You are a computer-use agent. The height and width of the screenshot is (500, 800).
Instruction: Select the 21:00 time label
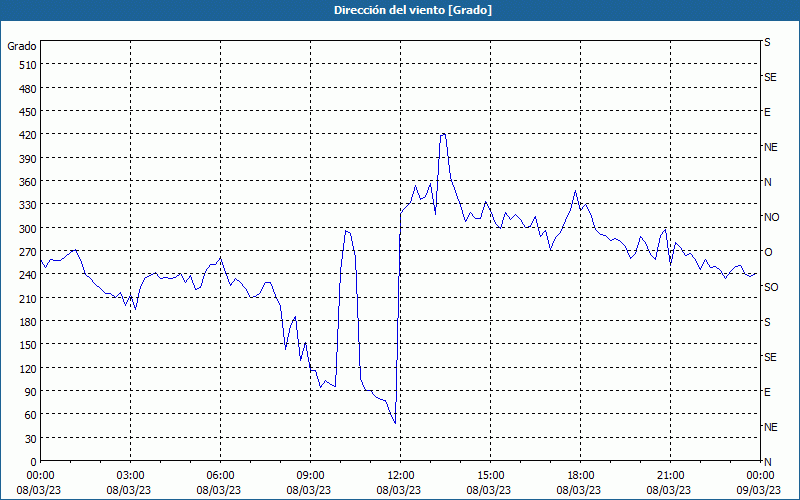coord(670,476)
